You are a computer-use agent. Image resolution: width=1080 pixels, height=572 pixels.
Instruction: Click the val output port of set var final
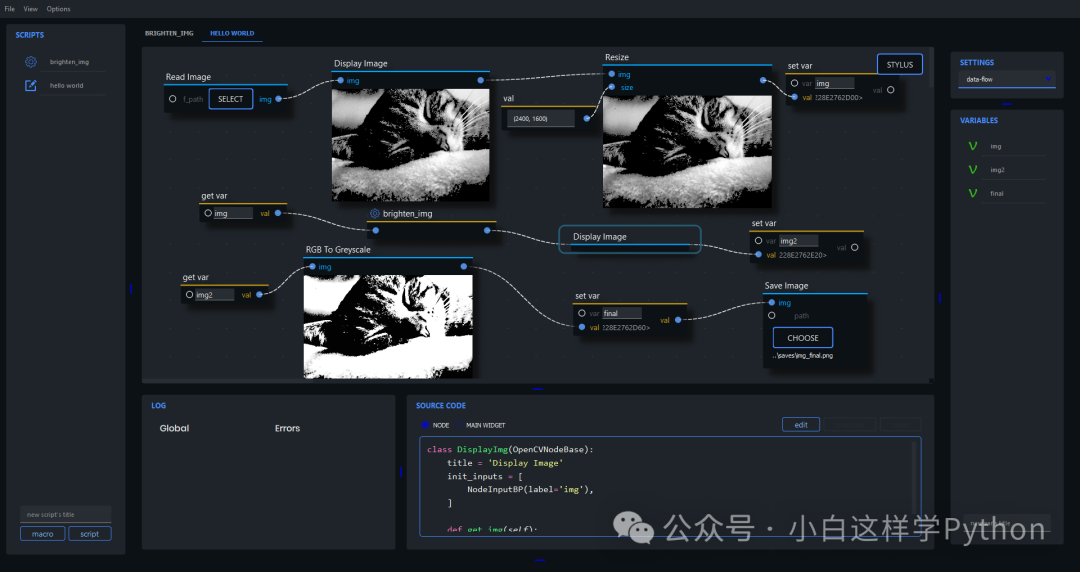coord(678,320)
